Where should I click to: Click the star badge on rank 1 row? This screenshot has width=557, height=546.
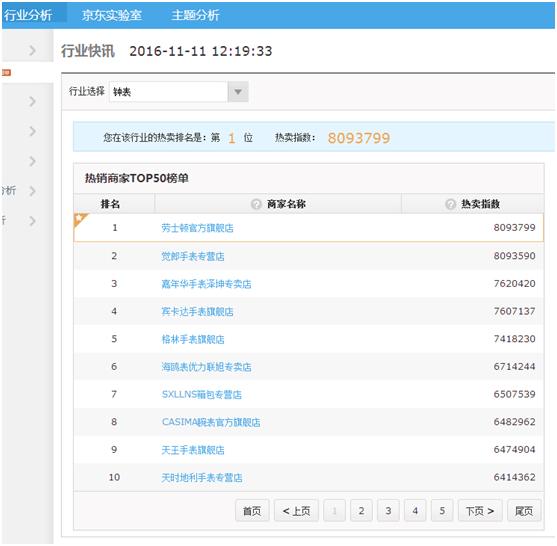[80, 219]
